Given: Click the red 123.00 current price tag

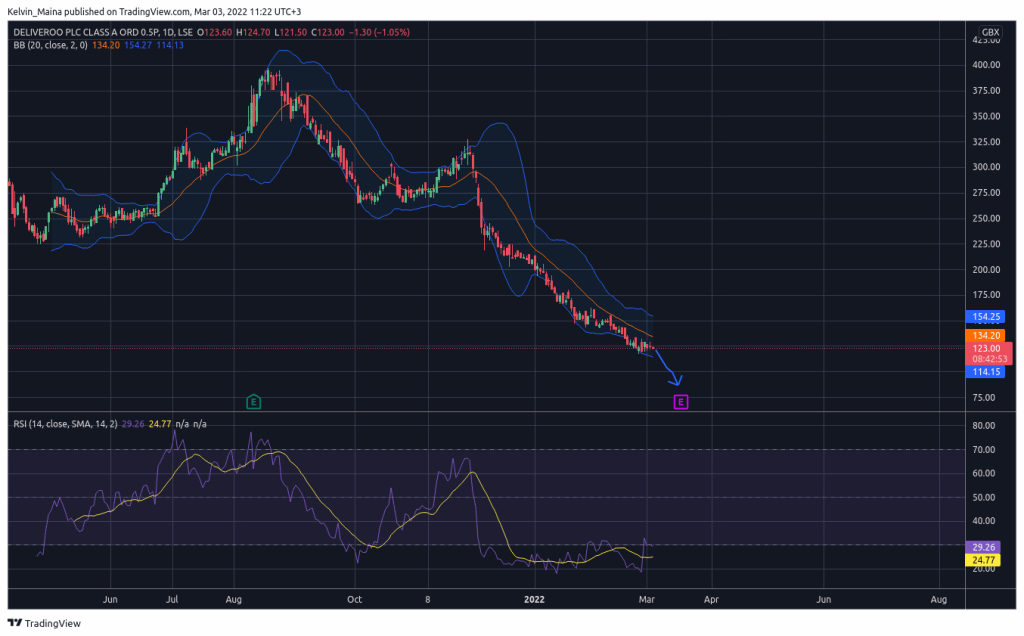Looking at the screenshot, I should tap(988, 348).
